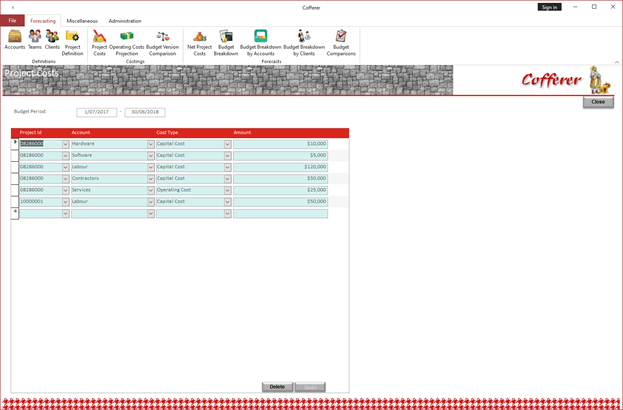Expand Cost Type dropdown in Software row

coord(227,156)
